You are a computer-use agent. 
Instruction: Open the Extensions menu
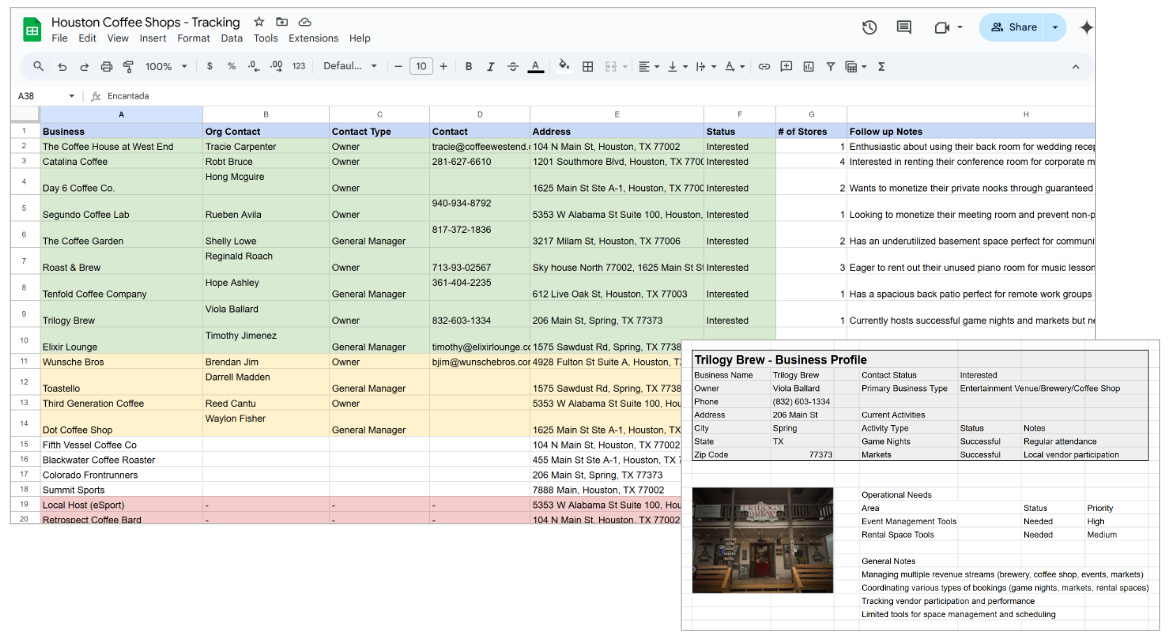pos(313,38)
